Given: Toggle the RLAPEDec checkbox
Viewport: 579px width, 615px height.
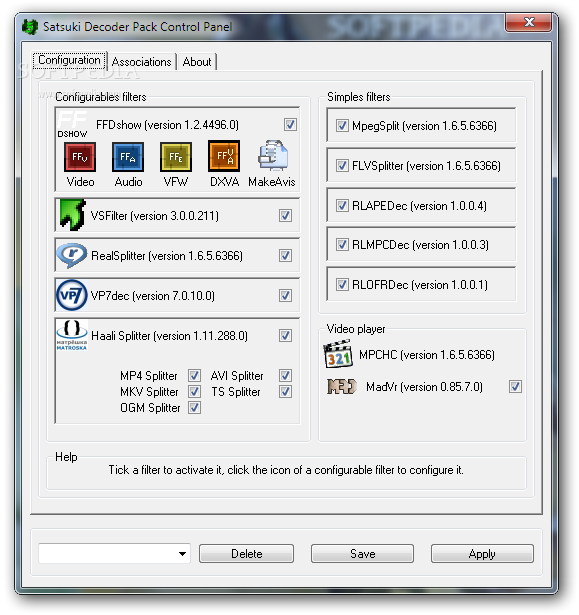Looking at the screenshot, I should click(x=342, y=206).
